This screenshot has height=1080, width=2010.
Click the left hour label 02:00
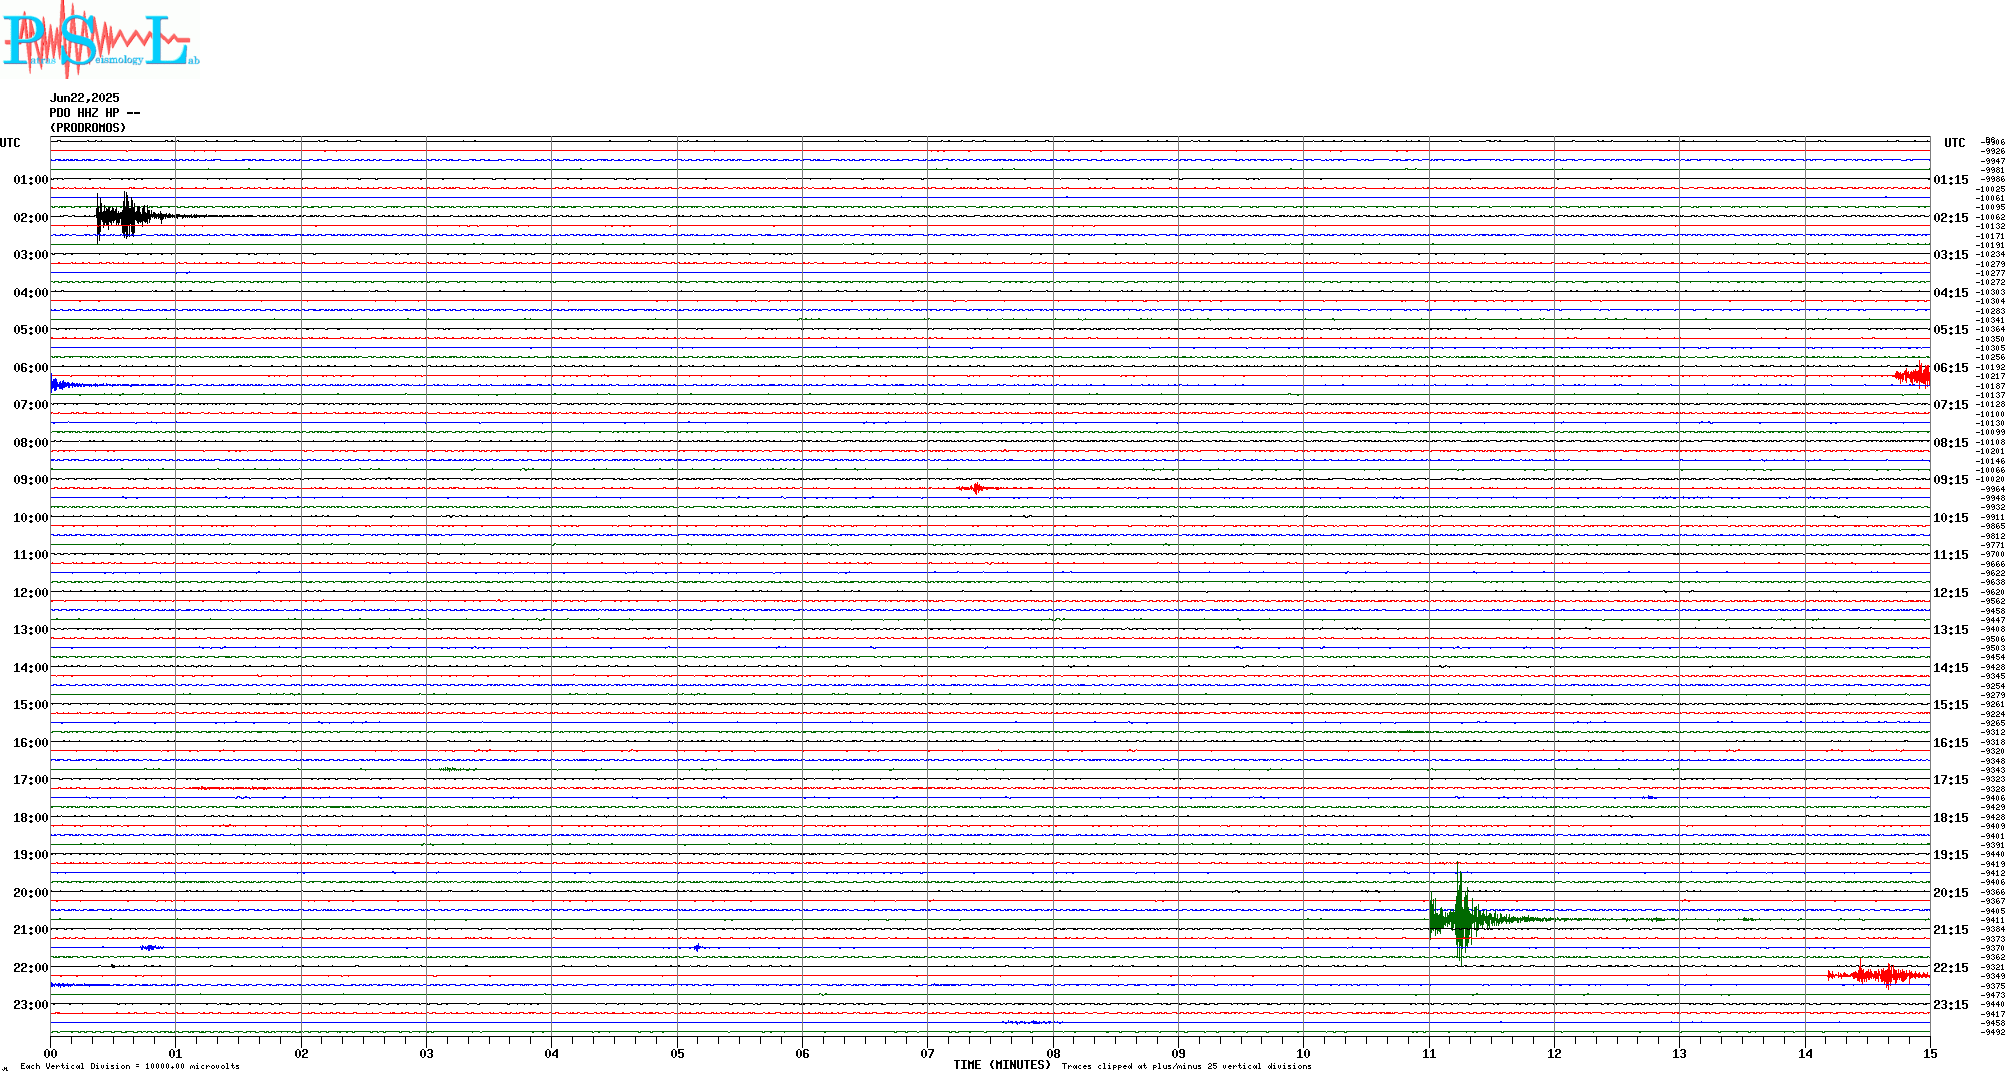[x=31, y=218]
